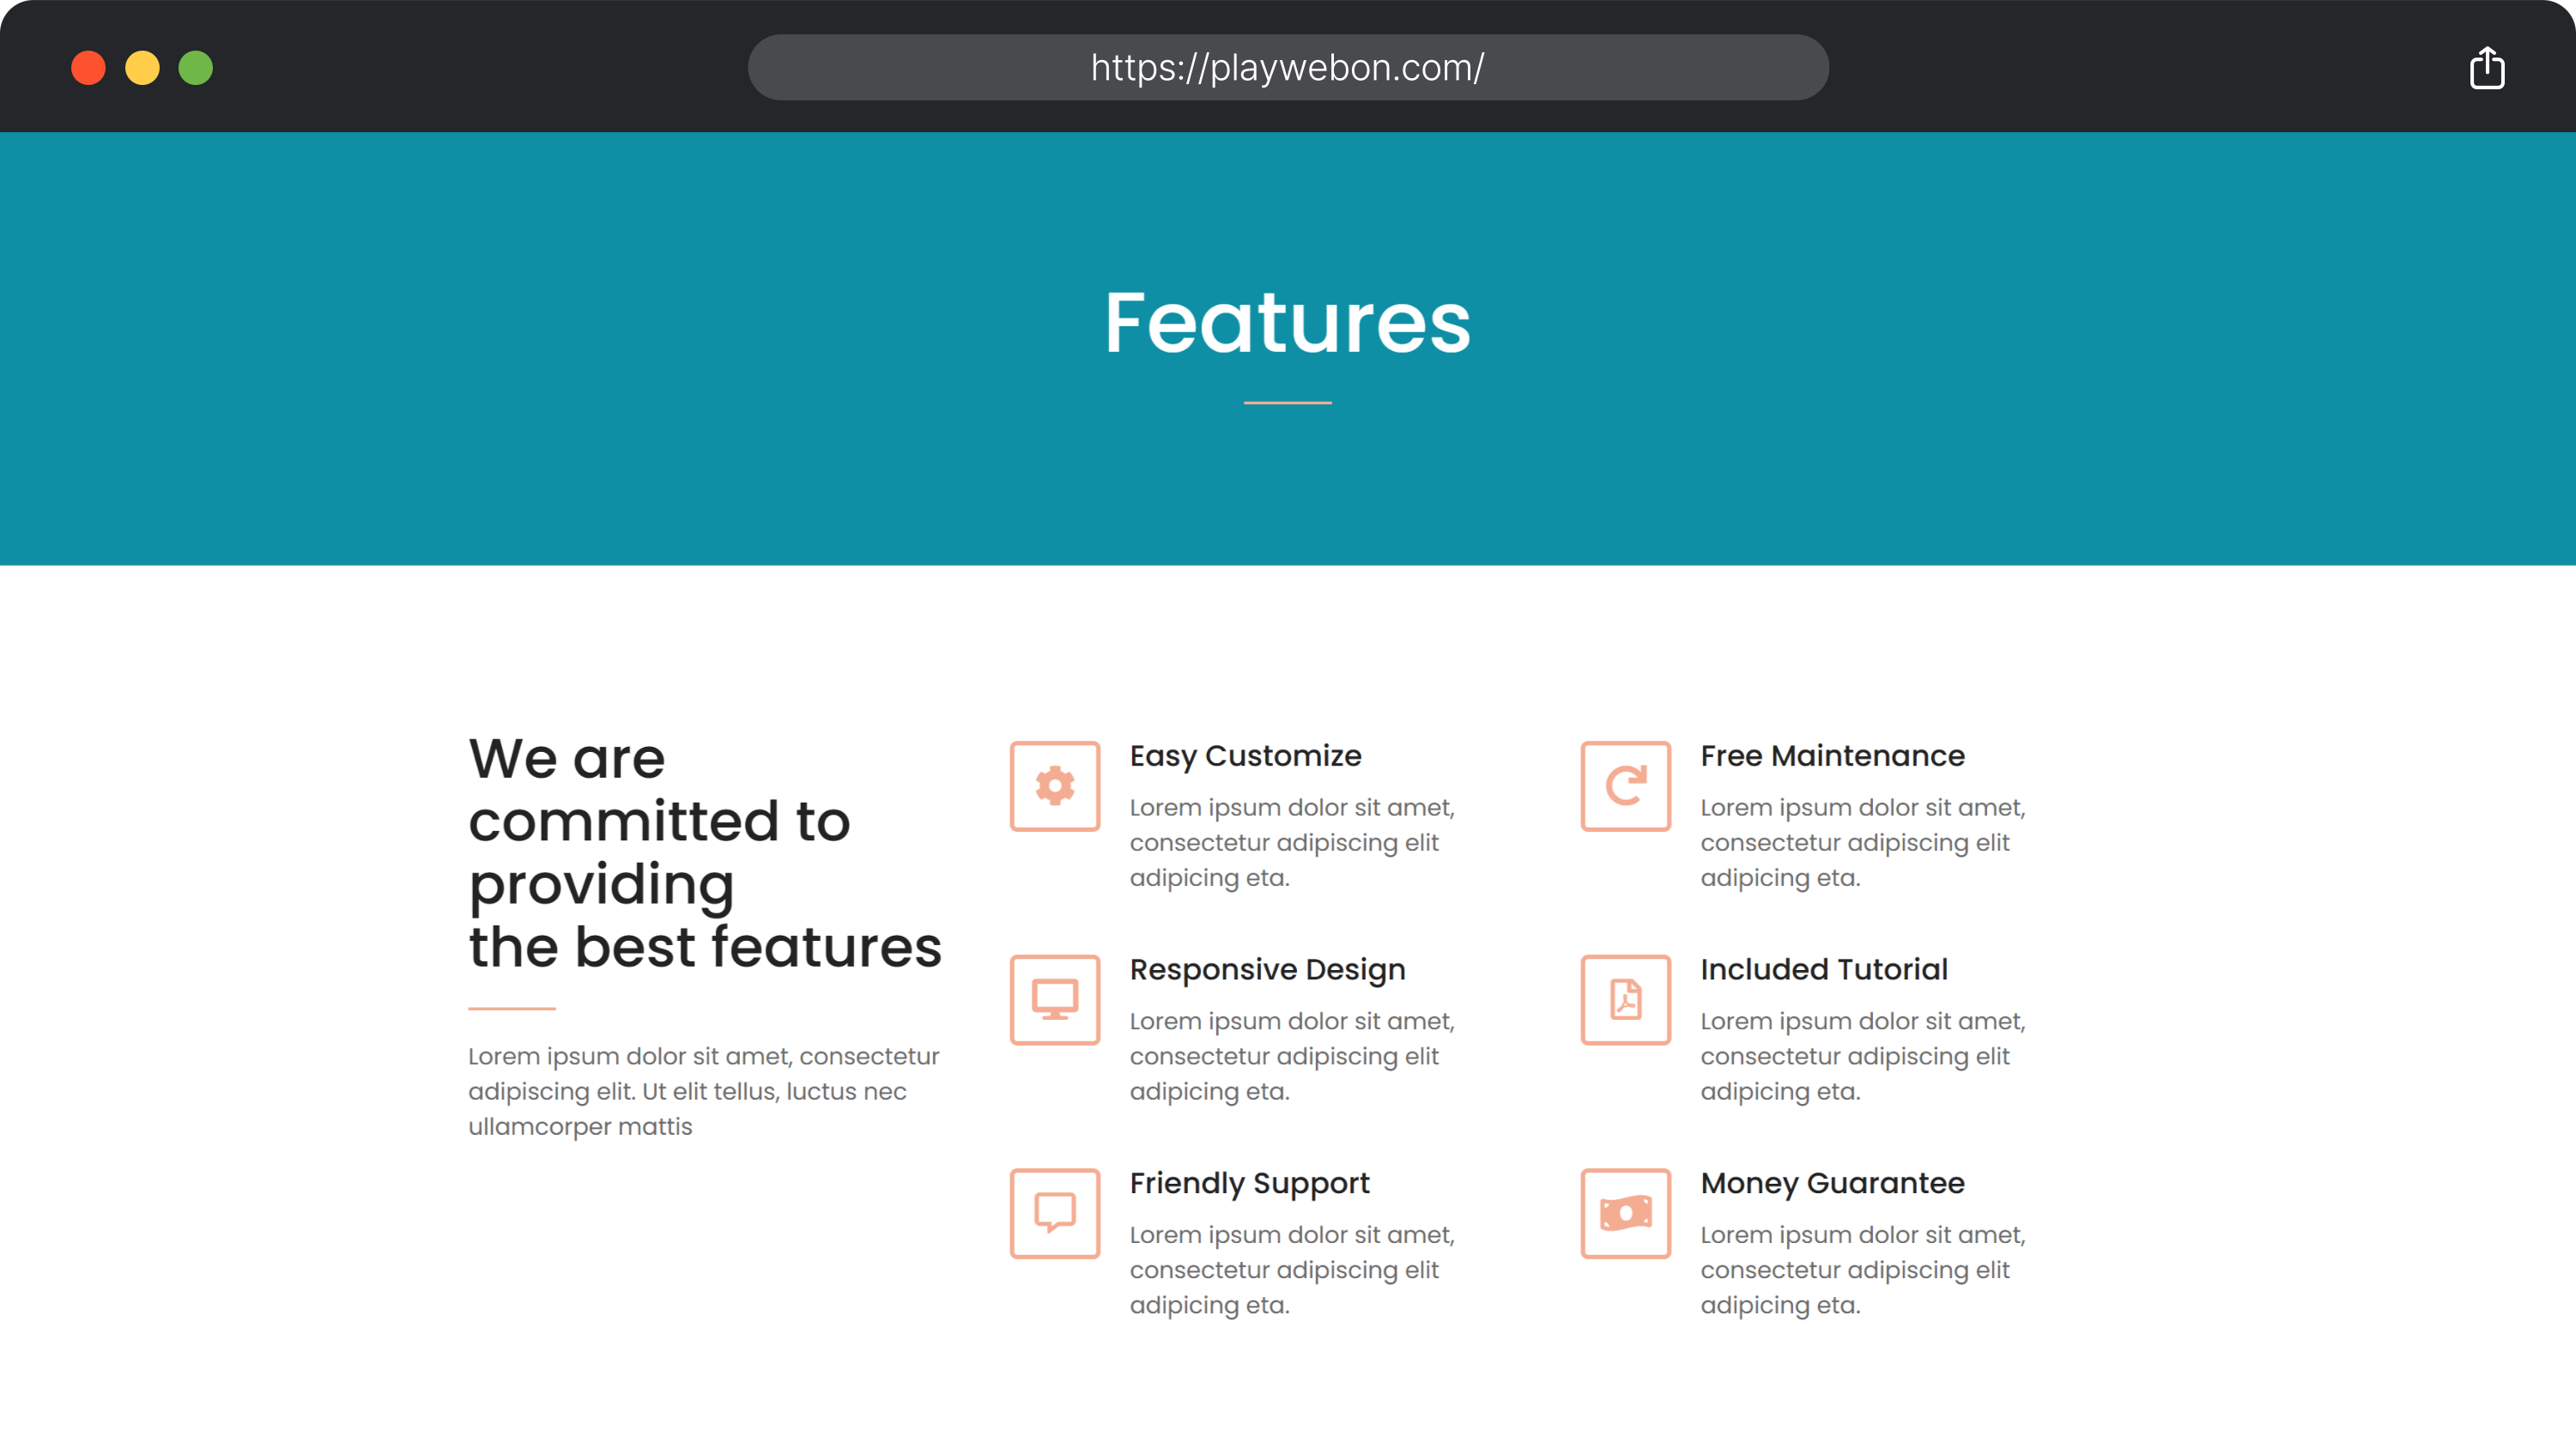Click the monitor icon for Responsive Design

click(x=1054, y=1000)
